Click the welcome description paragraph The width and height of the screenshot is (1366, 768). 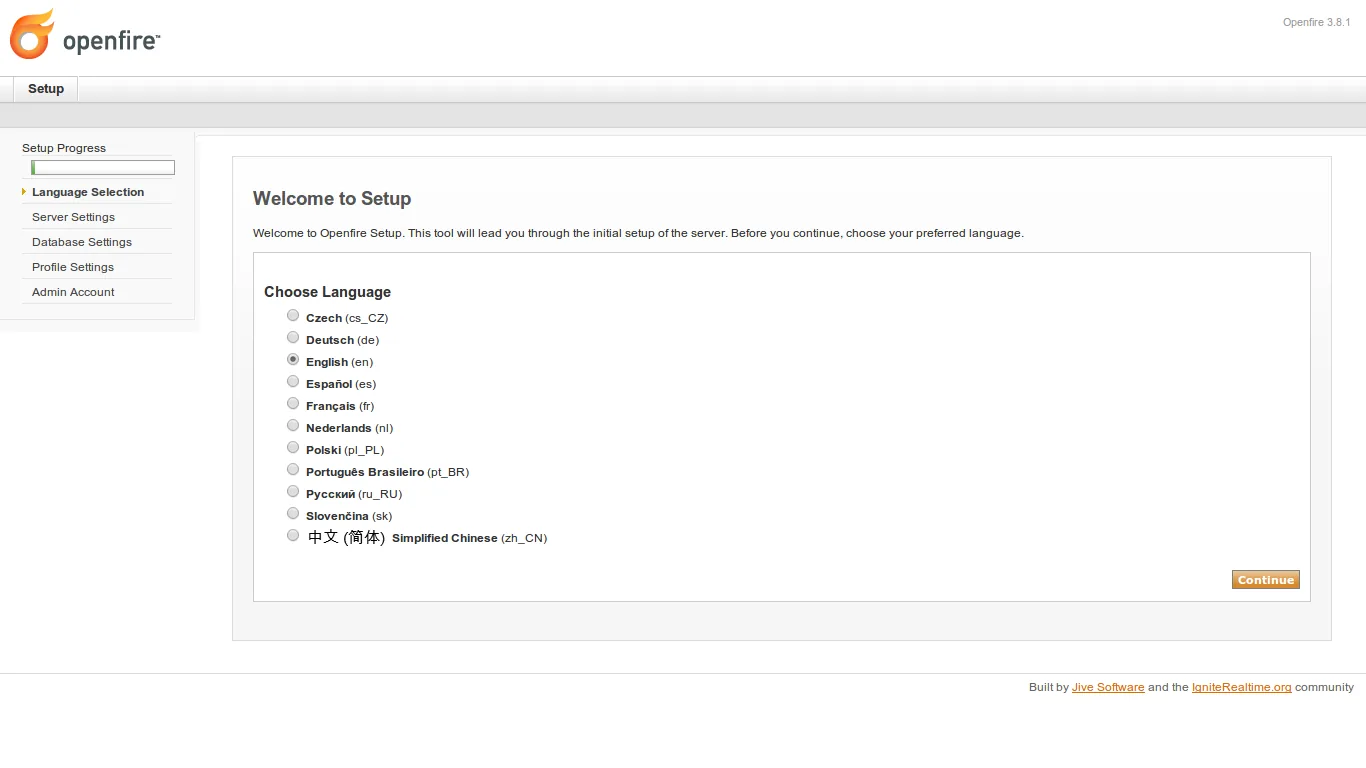tap(638, 233)
